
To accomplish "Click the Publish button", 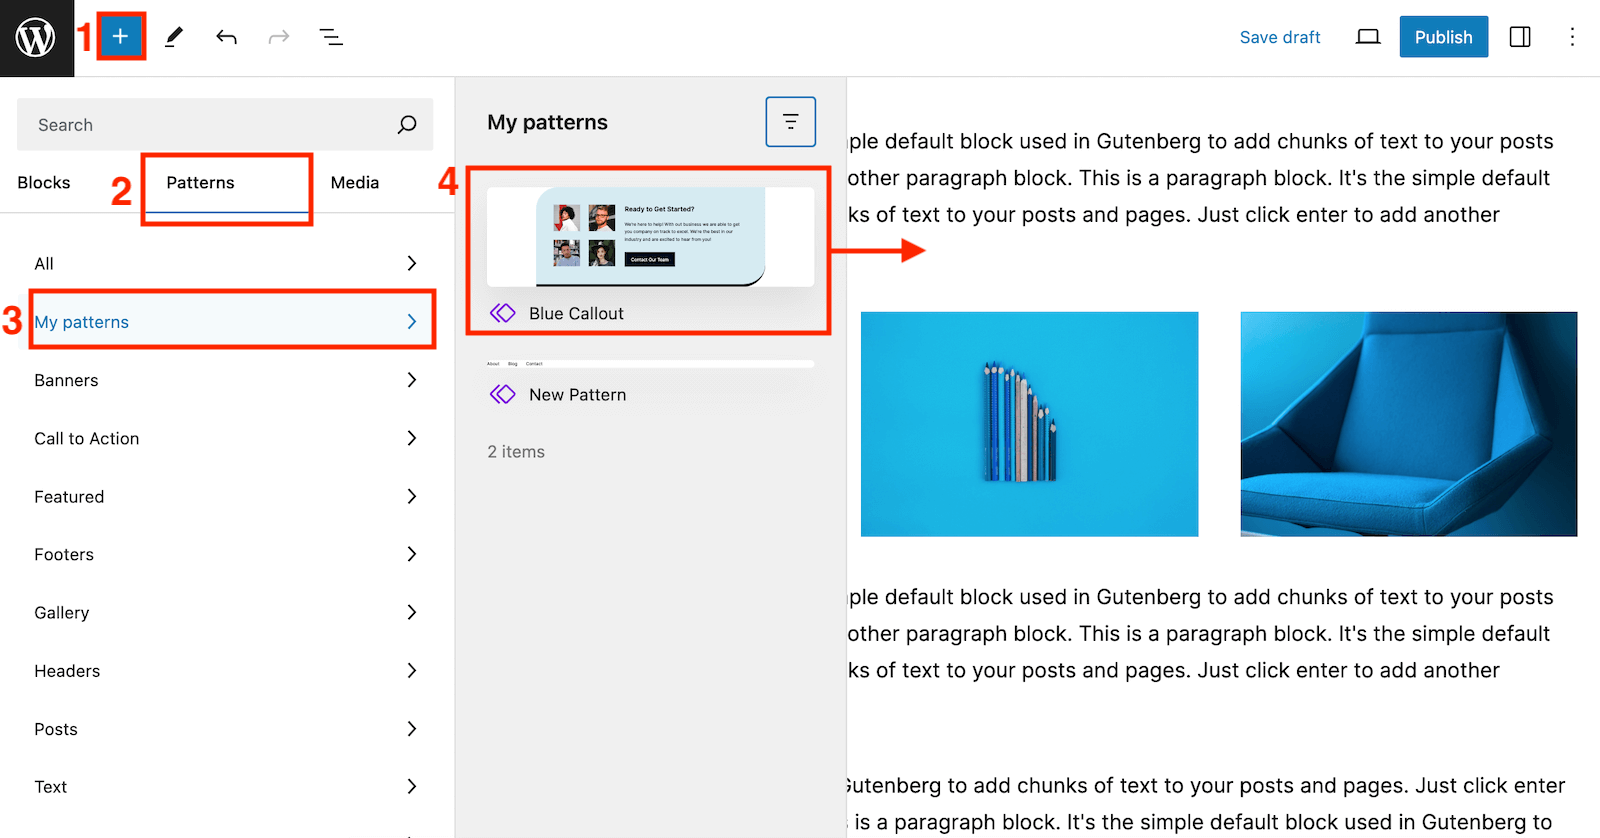I will point(1443,37).
